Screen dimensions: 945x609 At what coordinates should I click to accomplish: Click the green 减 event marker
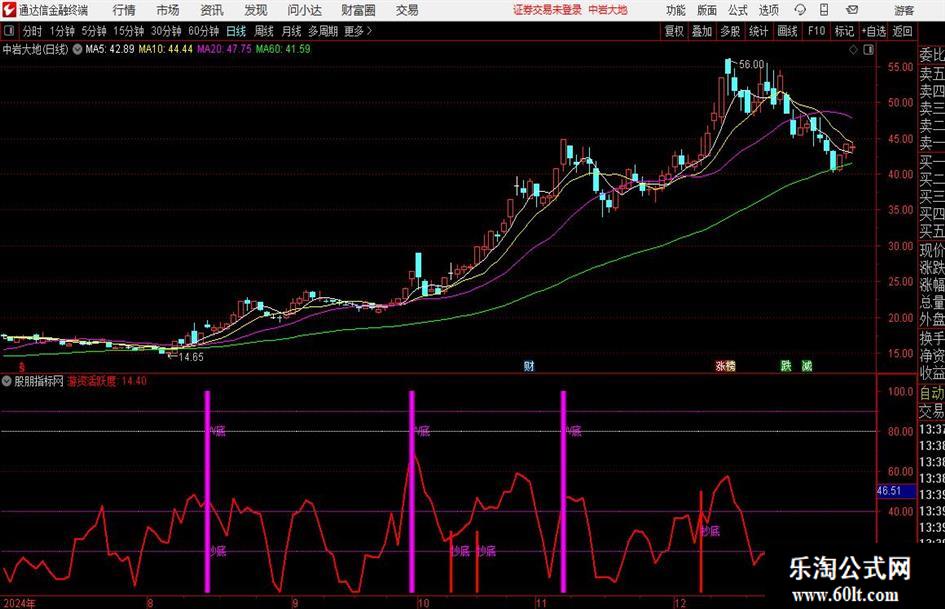pyautogui.click(x=806, y=366)
